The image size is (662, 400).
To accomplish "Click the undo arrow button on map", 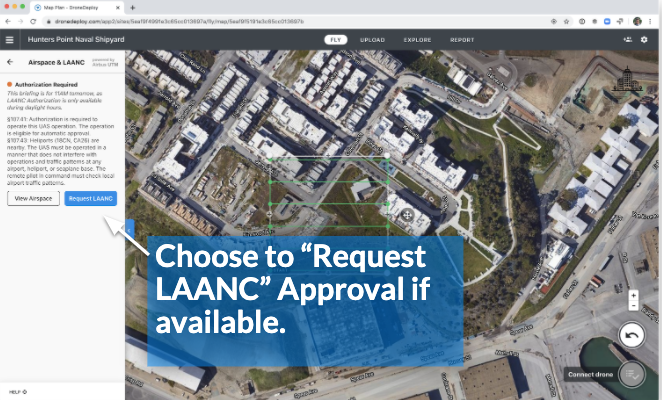I will click(632, 335).
